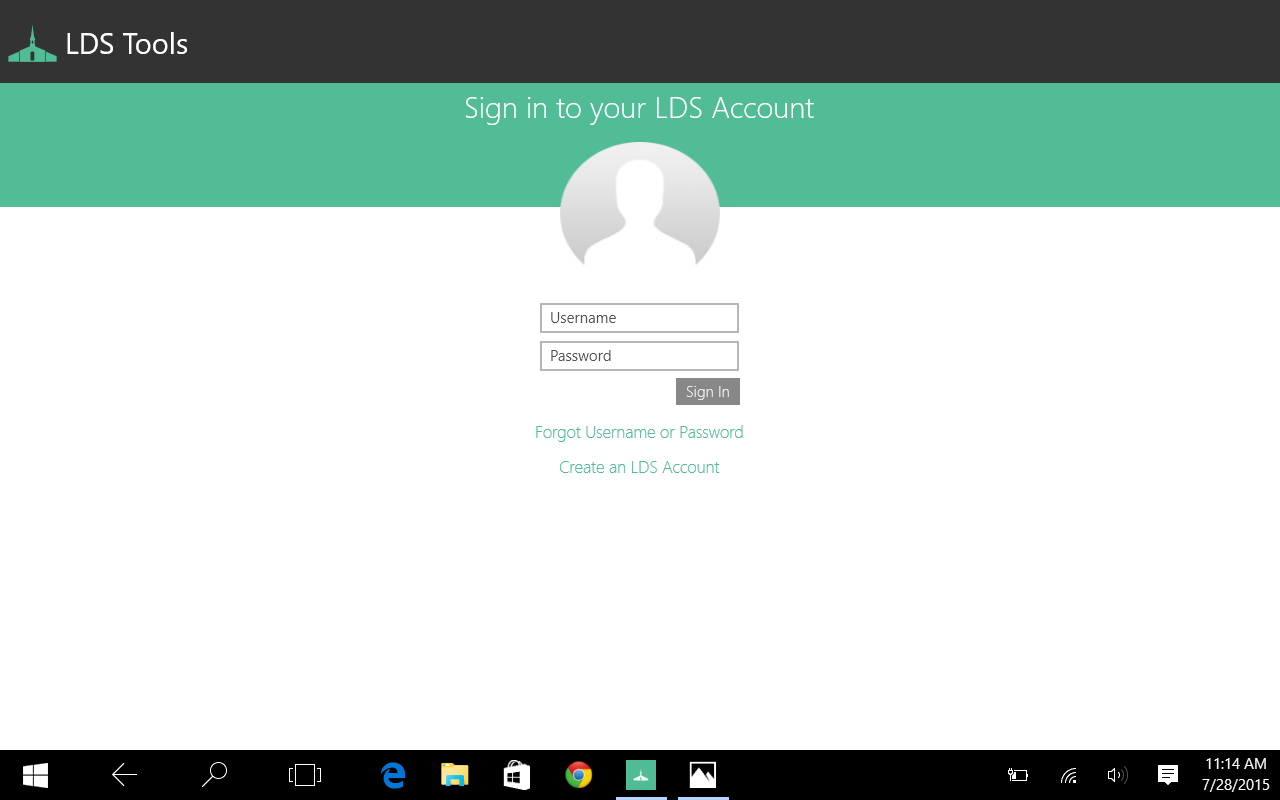Click into the Password field

(639, 355)
